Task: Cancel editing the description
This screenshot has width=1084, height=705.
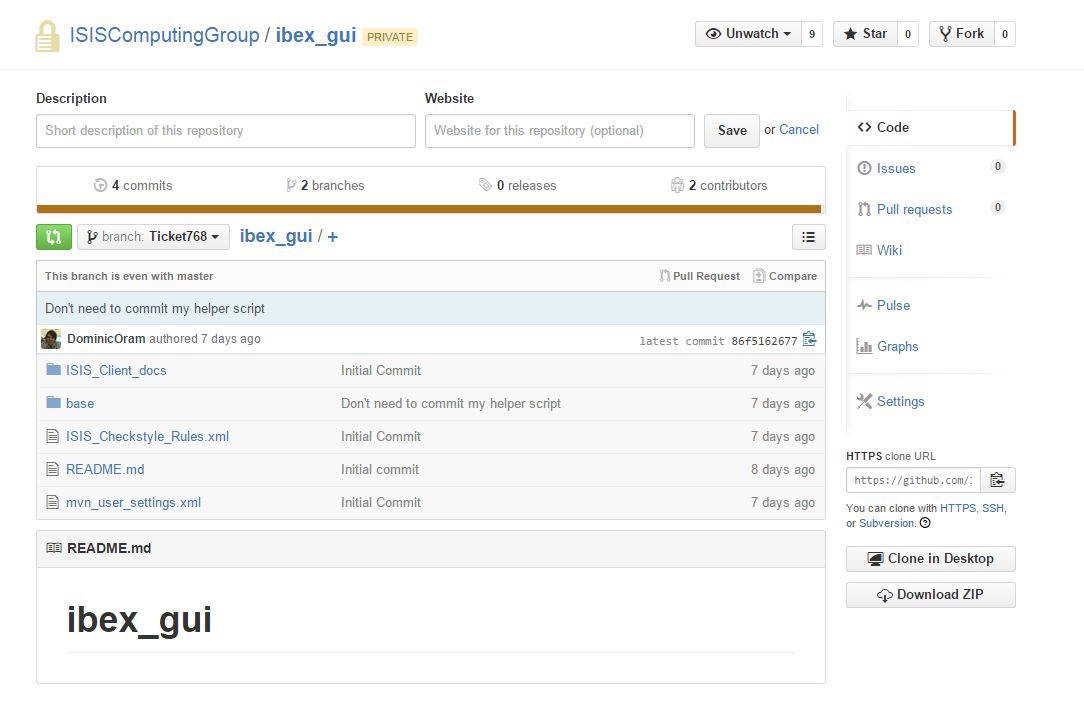Action: click(799, 129)
